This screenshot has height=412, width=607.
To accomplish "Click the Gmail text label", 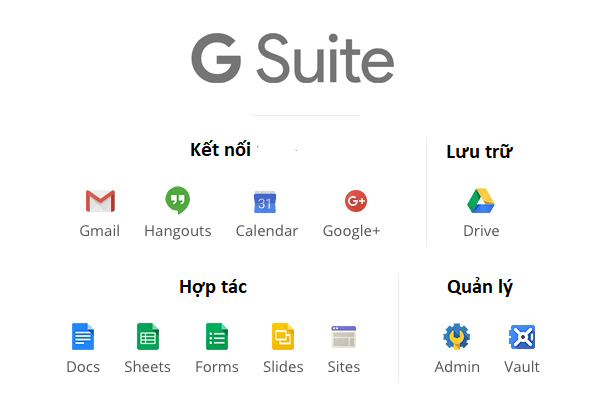I will tap(99, 231).
